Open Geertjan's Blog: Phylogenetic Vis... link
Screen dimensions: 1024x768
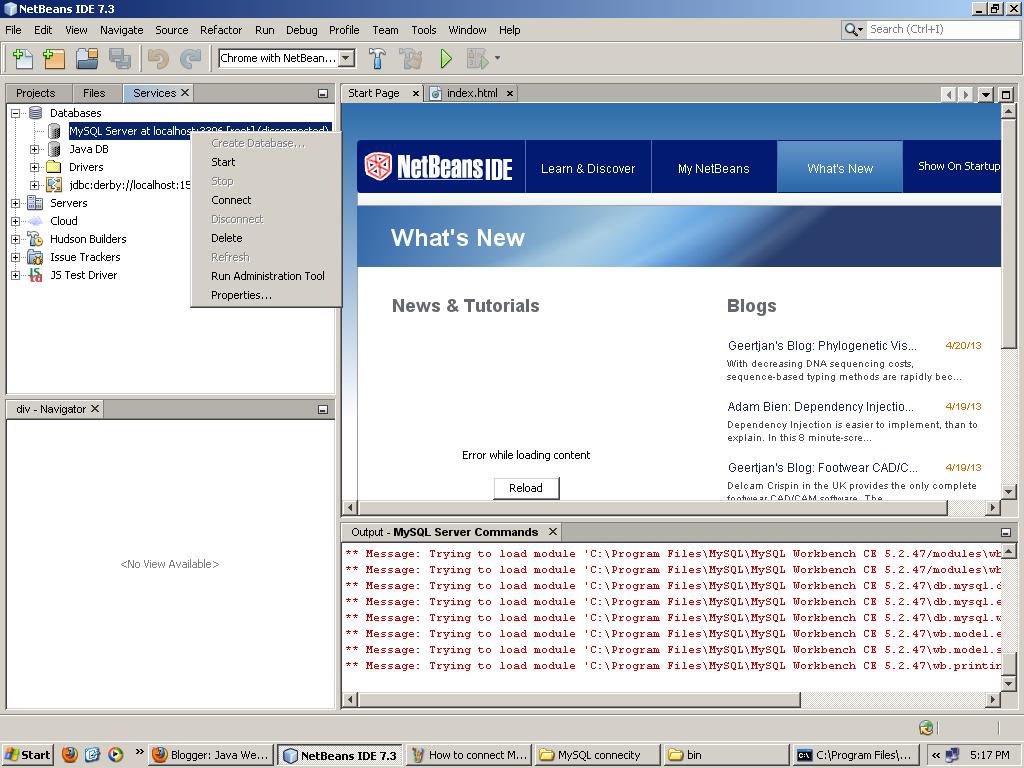(x=822, y=345)
